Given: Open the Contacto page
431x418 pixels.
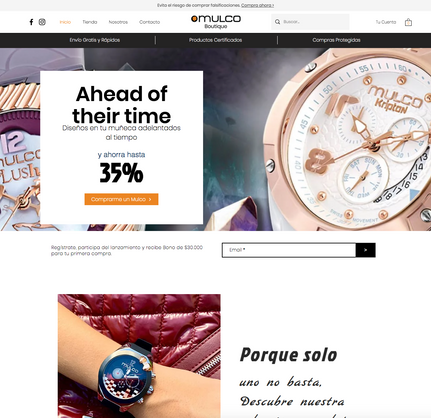Looking at the screenshot, I should [x=150, y=22].
